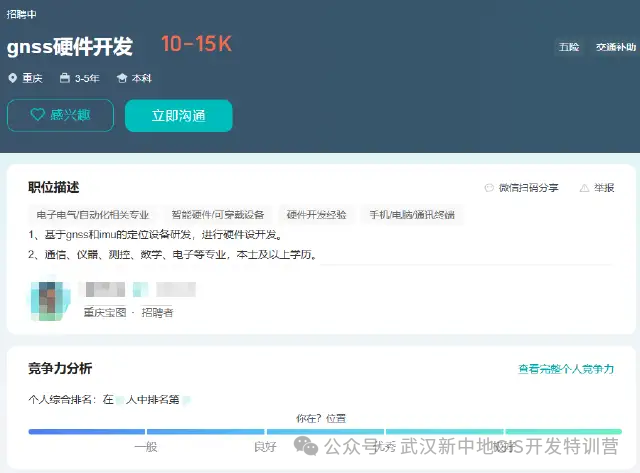The width and height of the screenshot is (640, 473).
Task: Click the WeChat icon beside 微信扫码分享
Action: point(489,188)
